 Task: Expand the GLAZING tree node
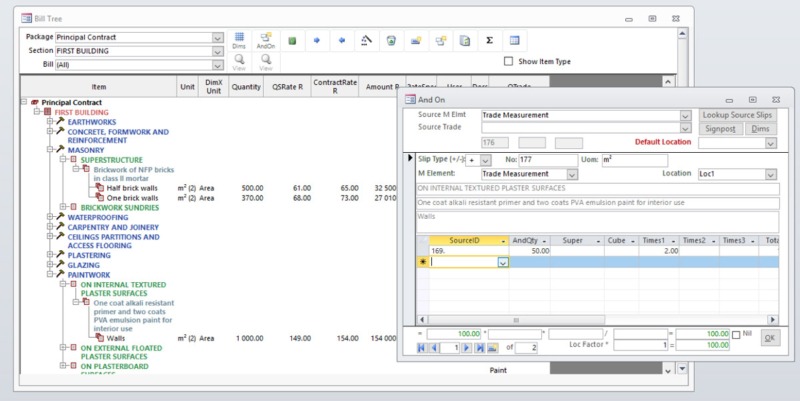50,264
